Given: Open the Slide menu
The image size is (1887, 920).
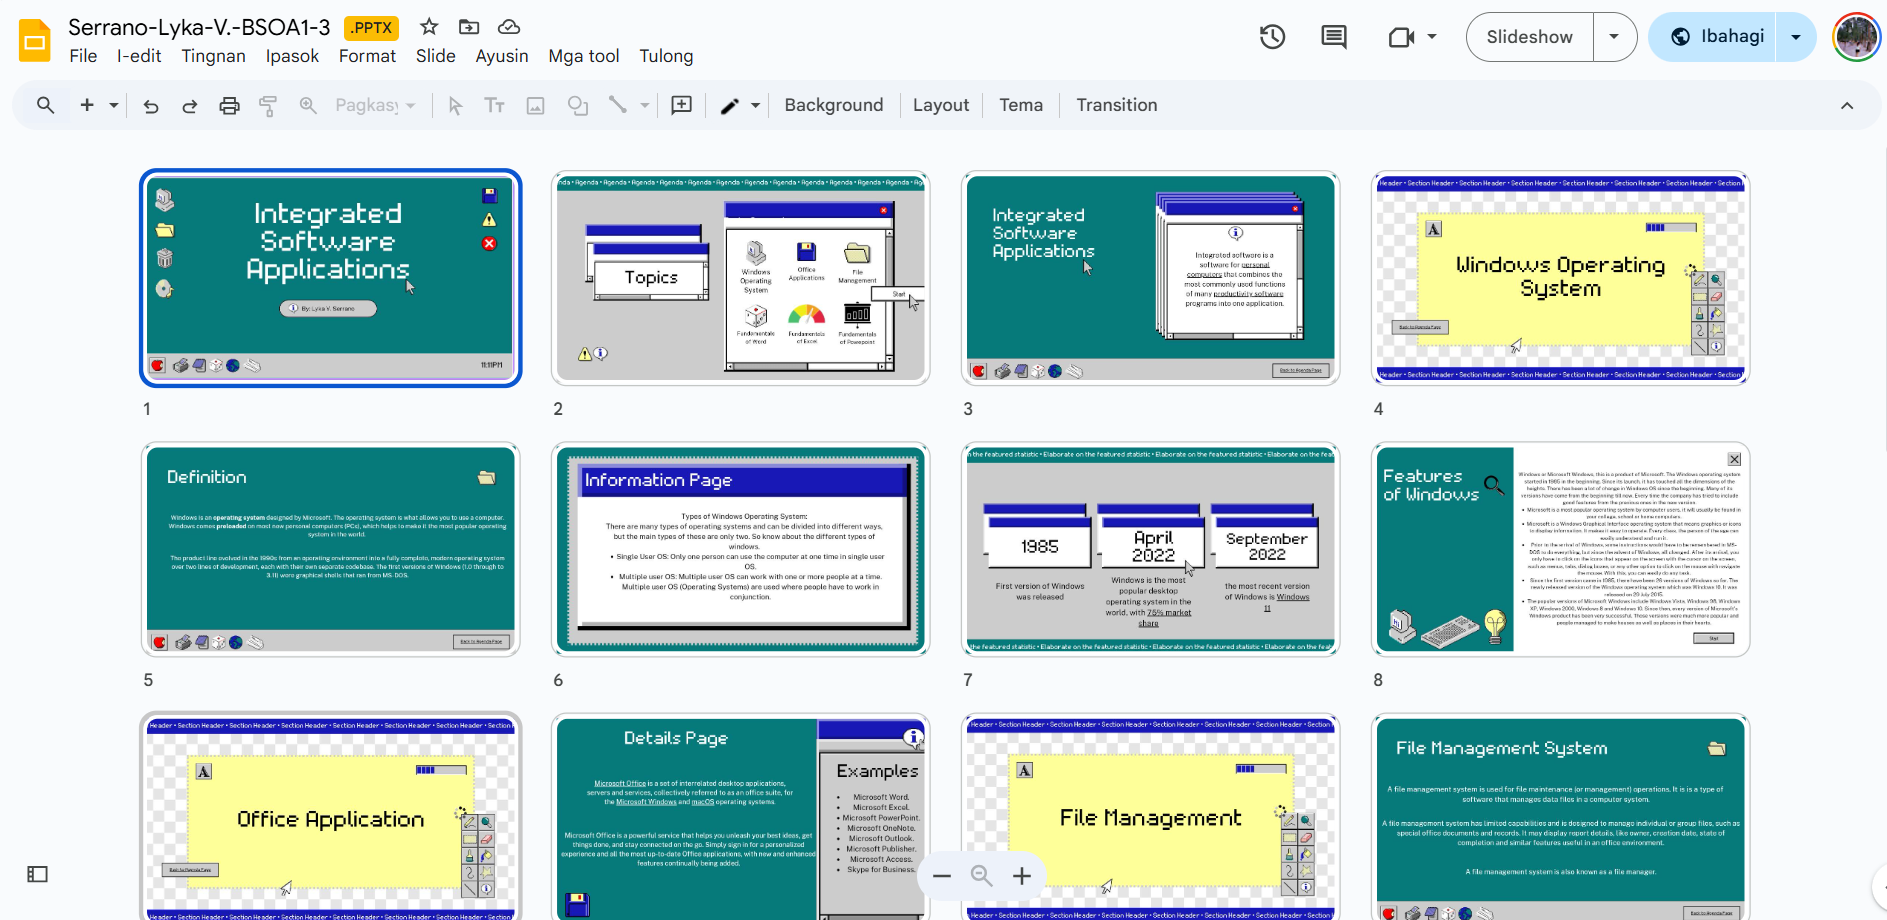Looking at the screenshot, I should [436, 56].
